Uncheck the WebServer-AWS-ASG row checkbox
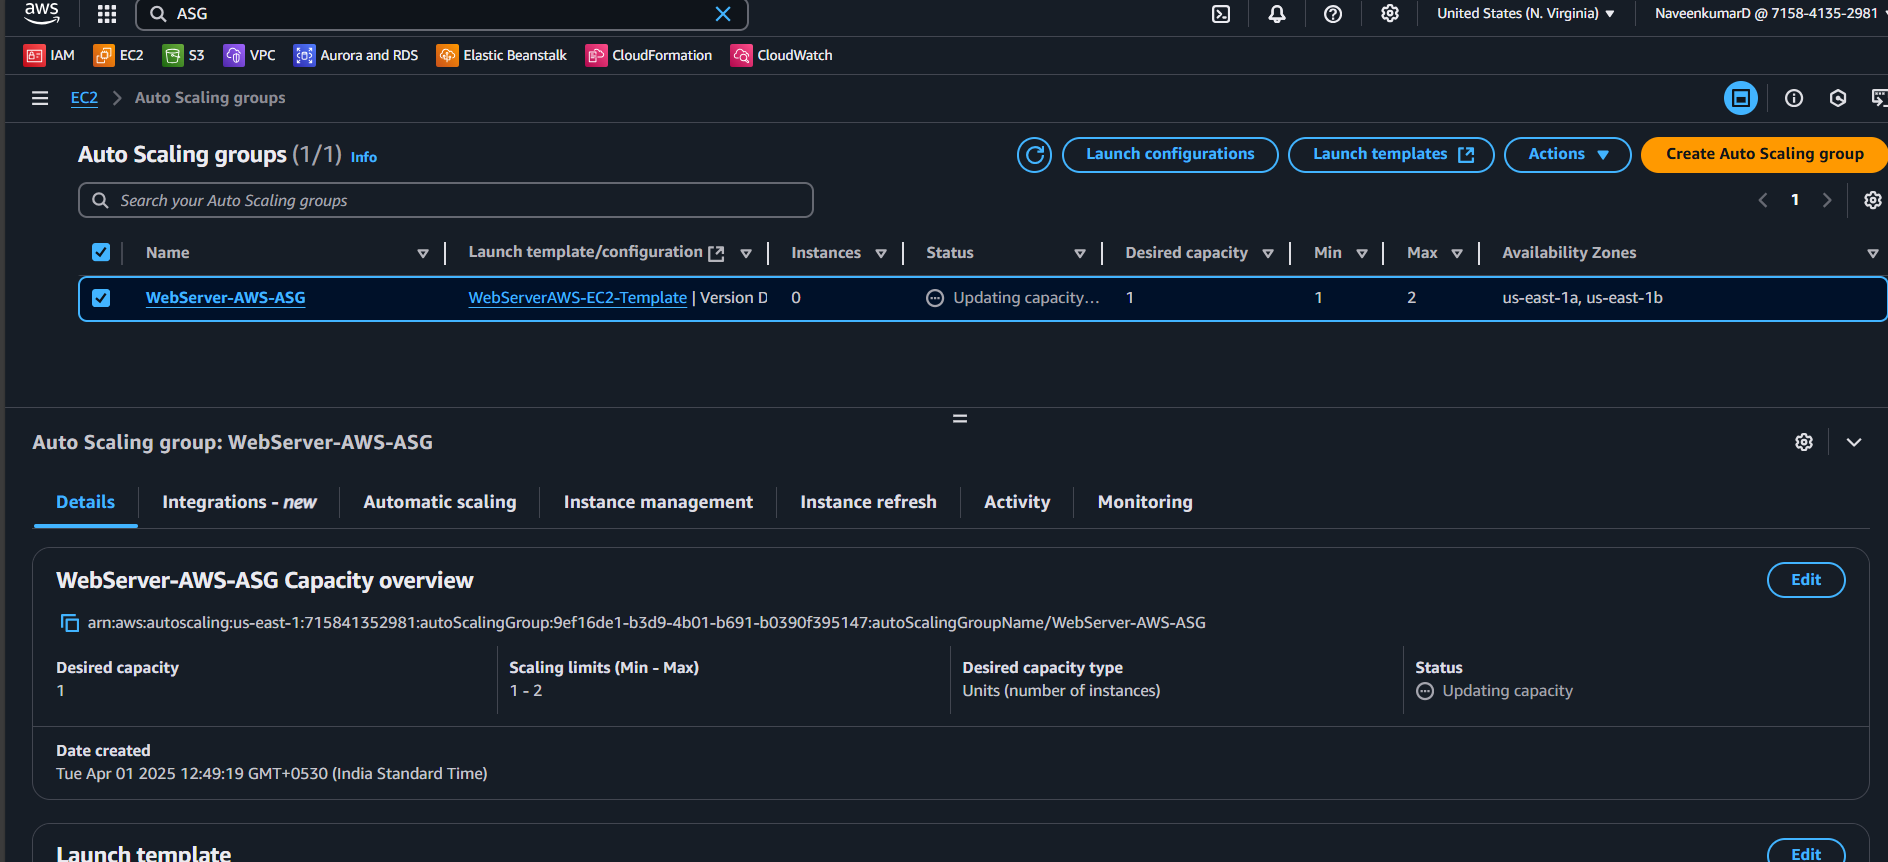1888x862 pixels. (x=101, y=298)
